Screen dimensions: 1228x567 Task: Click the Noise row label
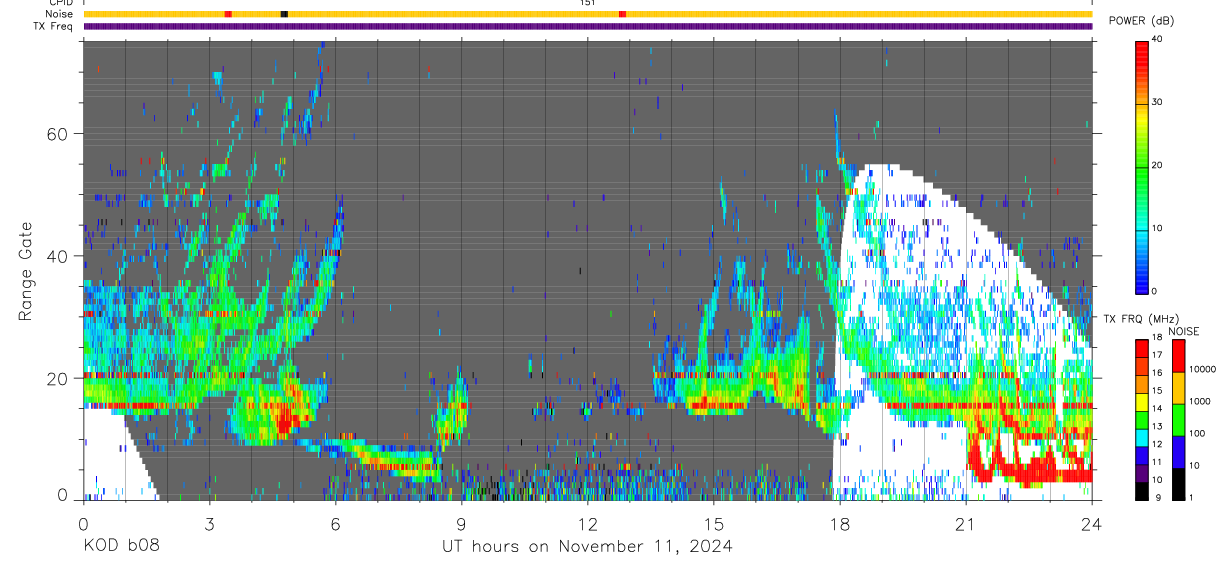(58, 14)
